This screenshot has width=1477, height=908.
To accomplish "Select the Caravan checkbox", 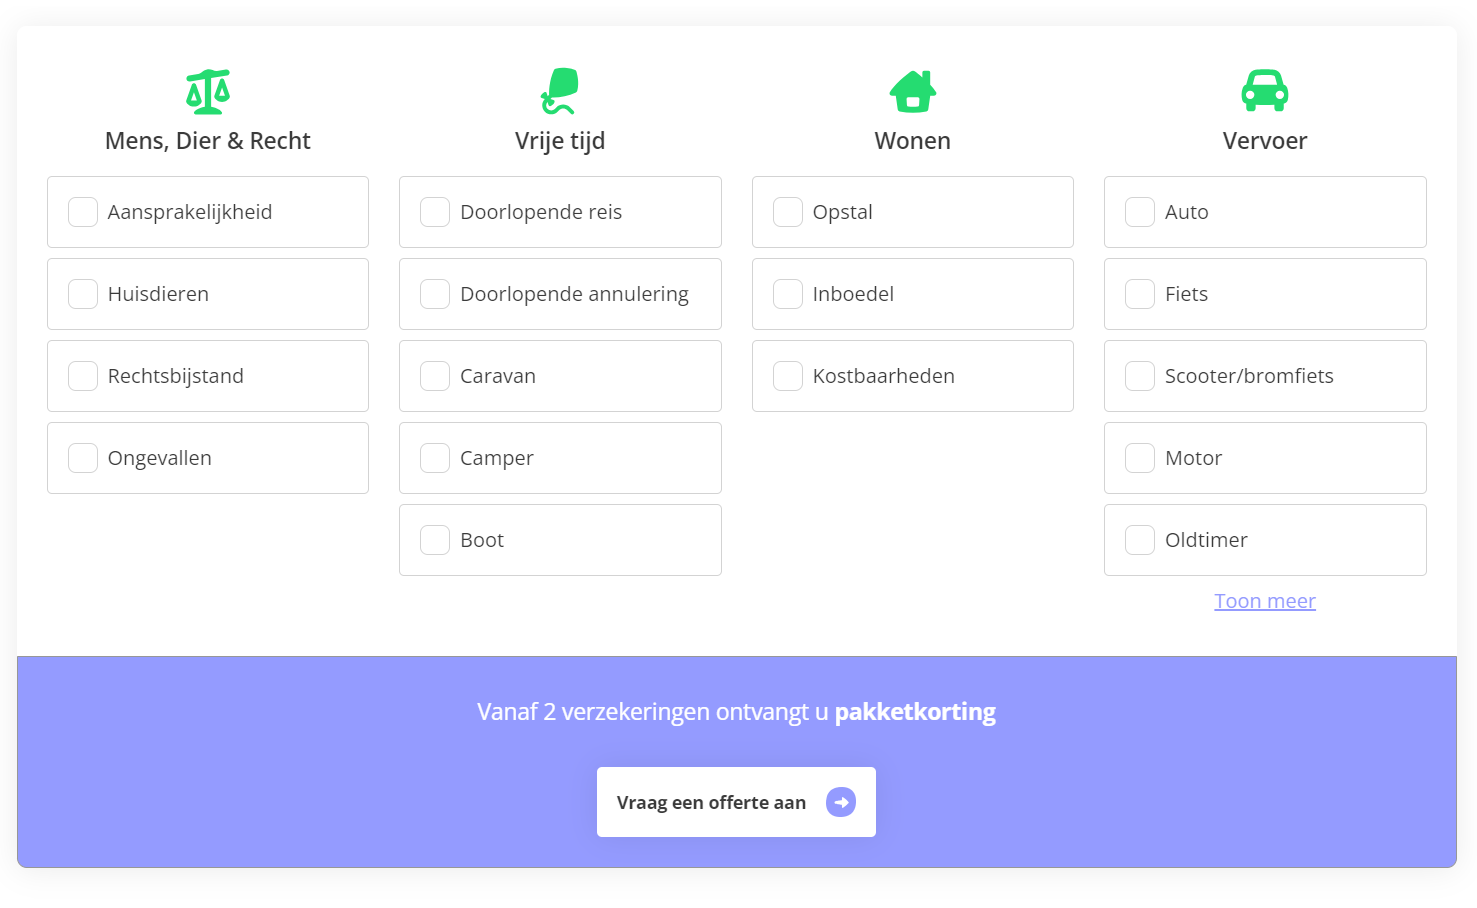I will tap(435, 376).
